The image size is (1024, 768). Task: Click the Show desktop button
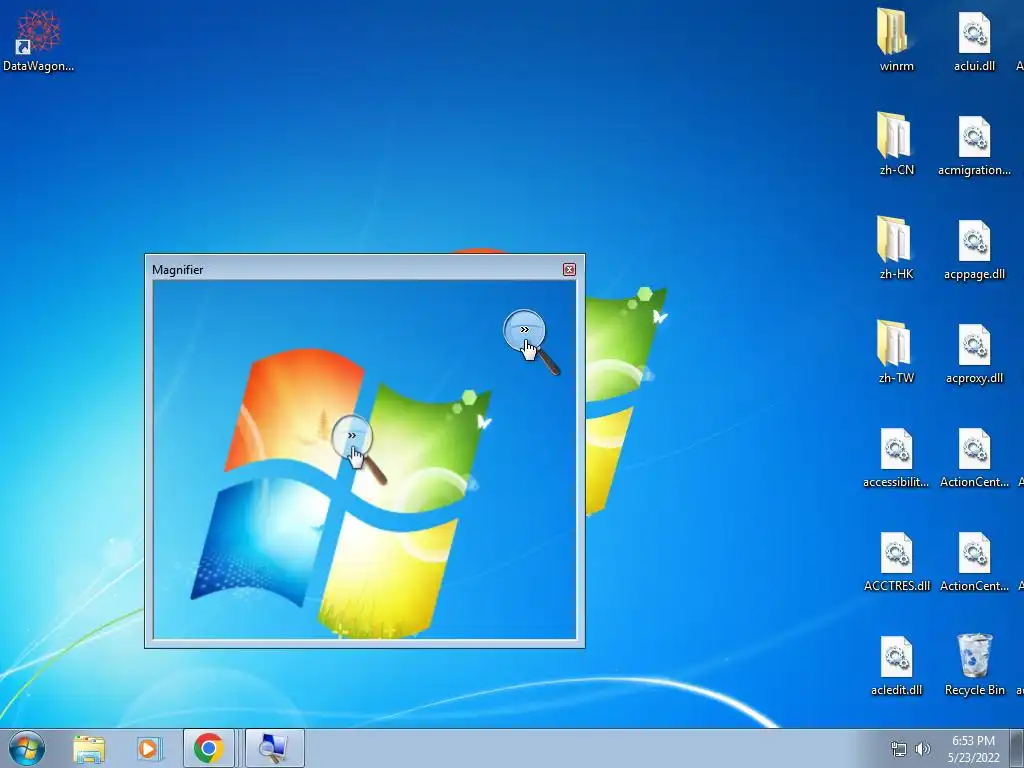click(x=1017, y=748)
